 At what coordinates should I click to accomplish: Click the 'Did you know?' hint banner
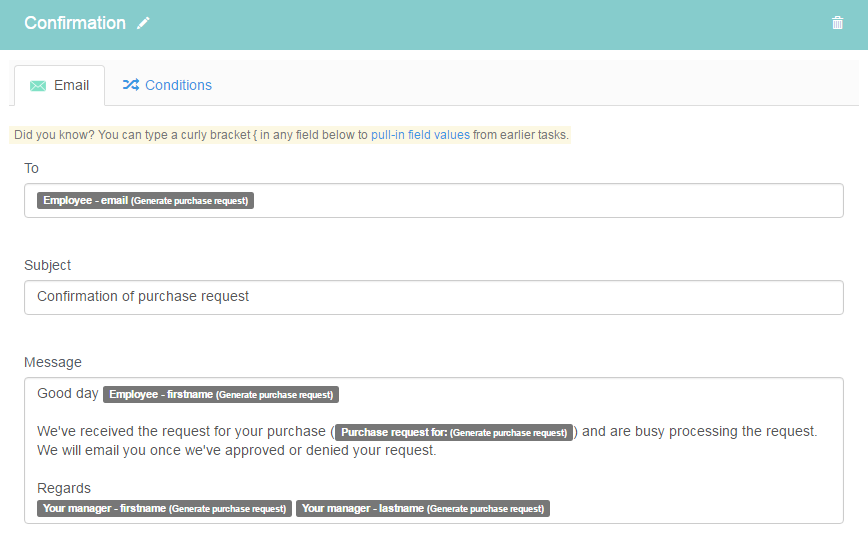(x=290, y=135)
